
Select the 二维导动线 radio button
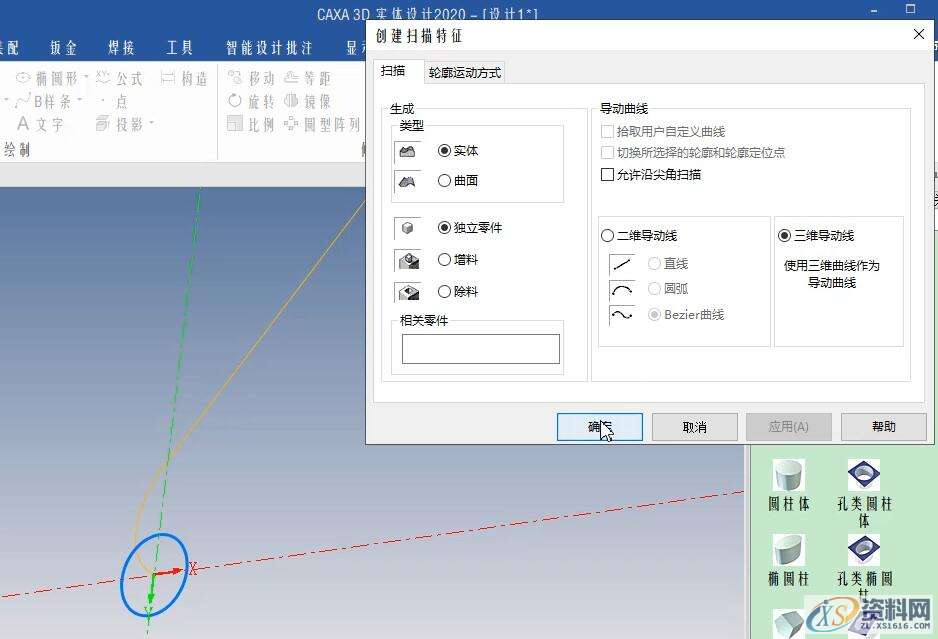click(x=608, y=235)
